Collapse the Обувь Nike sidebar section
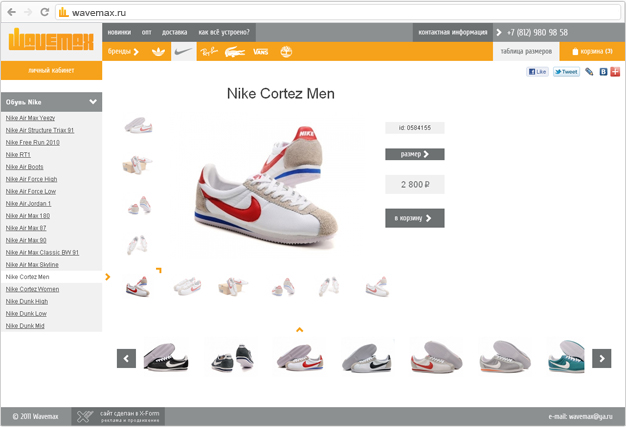This screenshot has height=427, width=626. [51, 102]
